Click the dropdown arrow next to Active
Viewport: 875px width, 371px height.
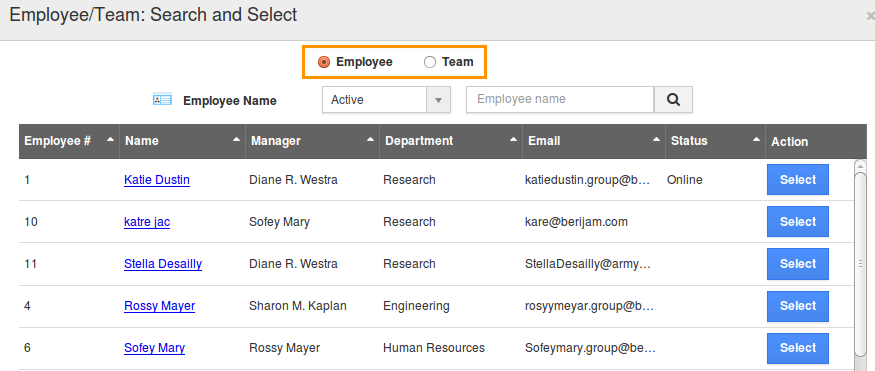439,100
